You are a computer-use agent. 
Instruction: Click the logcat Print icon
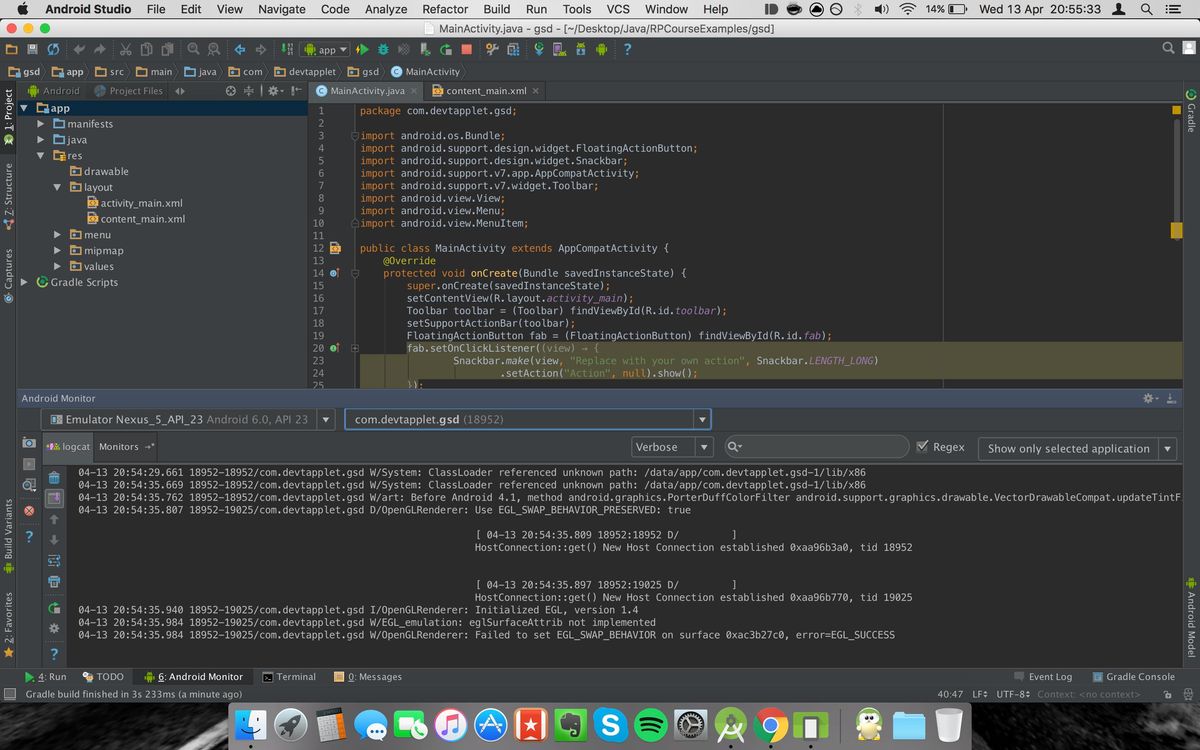(x=54, y=581)
